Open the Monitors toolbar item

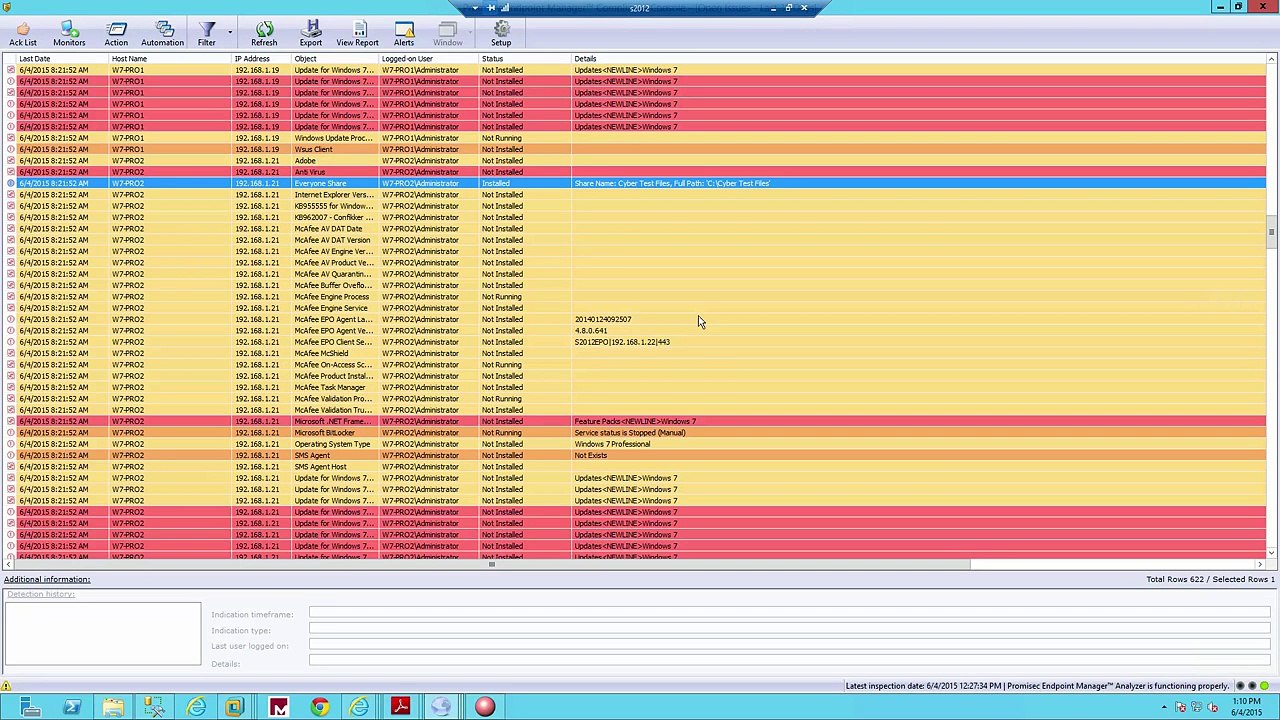69,34
